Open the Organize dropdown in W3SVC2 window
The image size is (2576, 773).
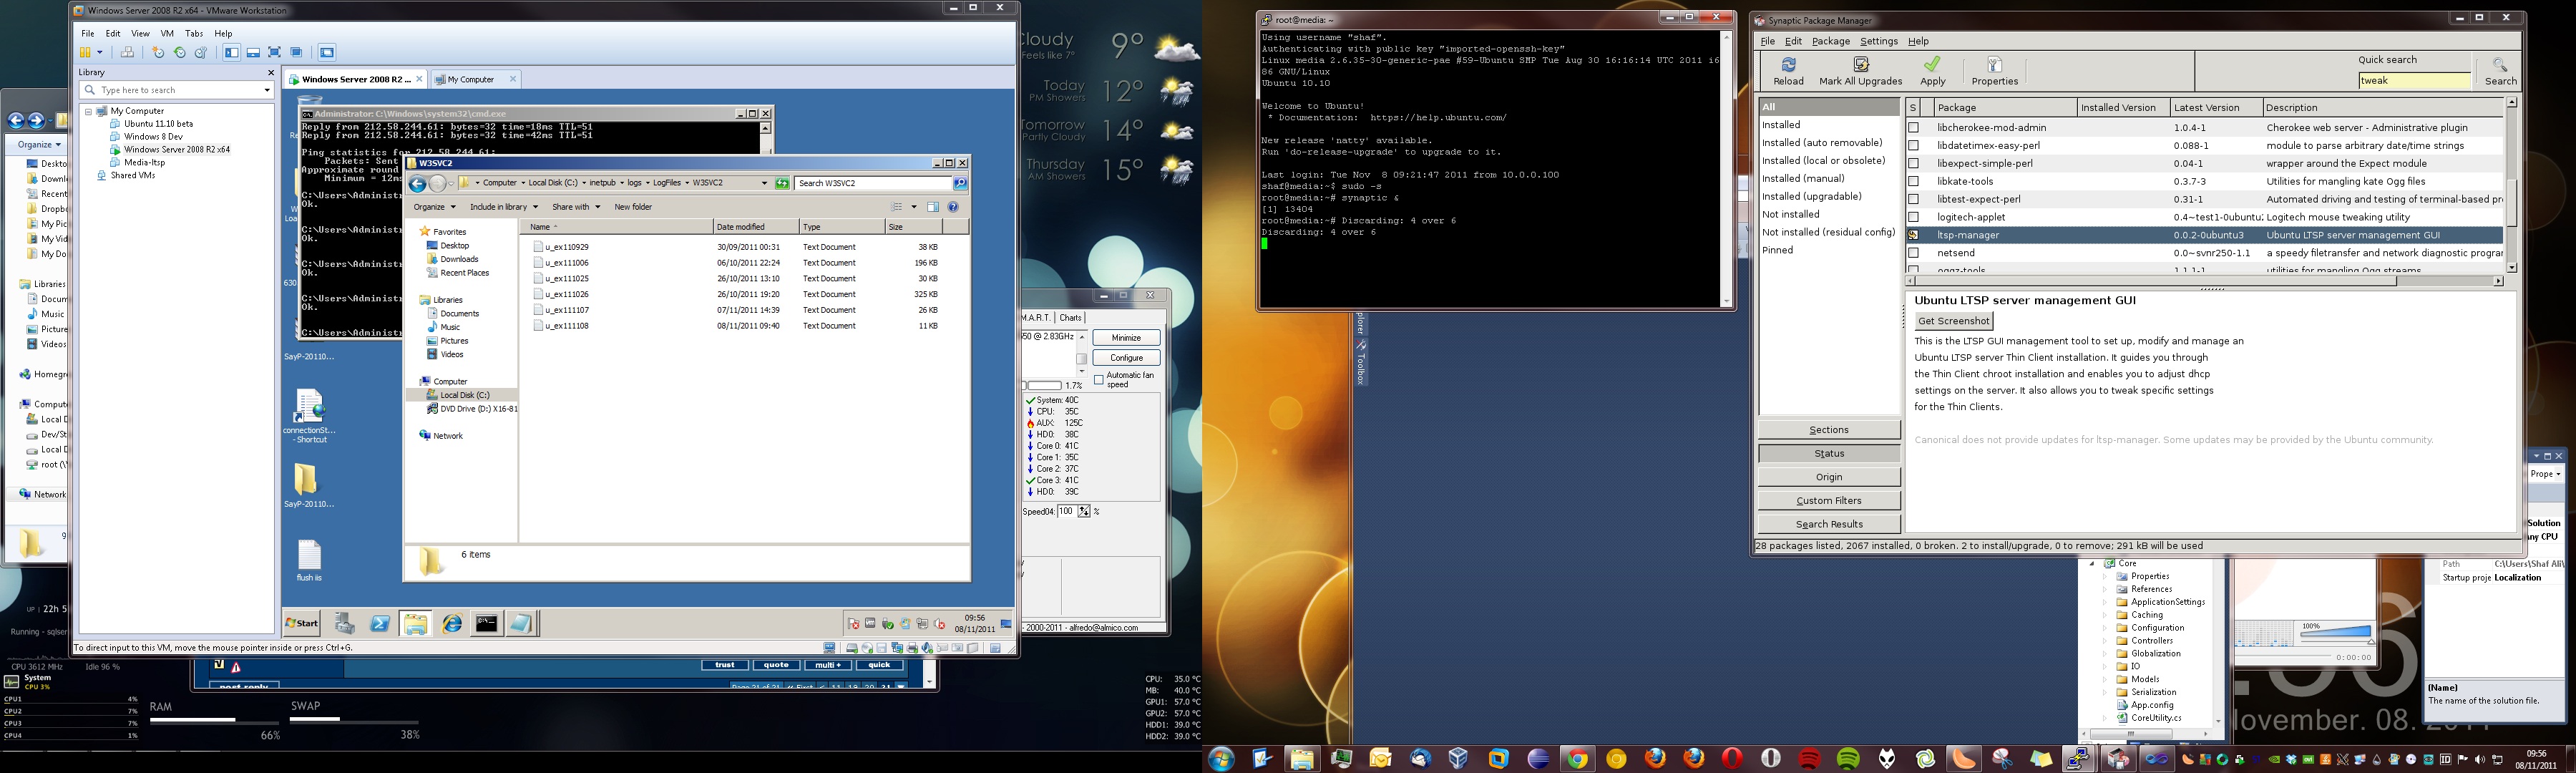tap(434, 207)
